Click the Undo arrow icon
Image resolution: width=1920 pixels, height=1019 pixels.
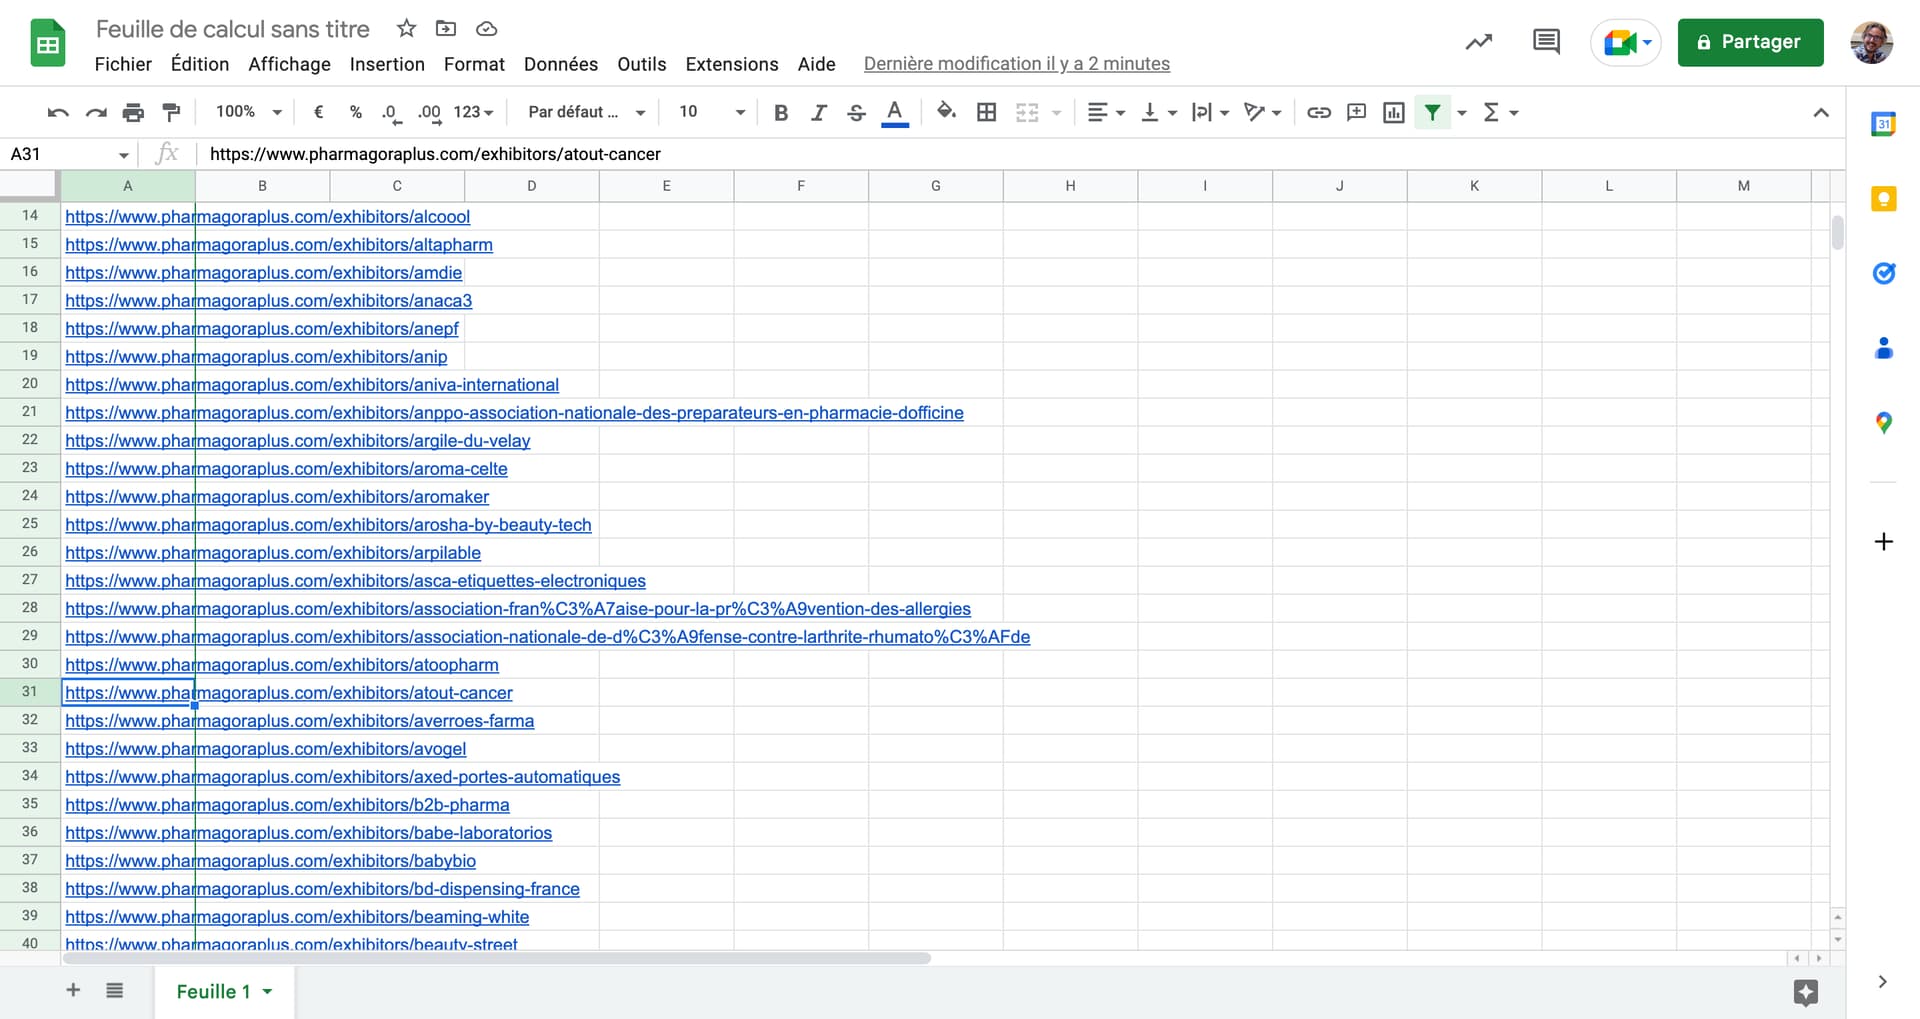pos(58,113)
